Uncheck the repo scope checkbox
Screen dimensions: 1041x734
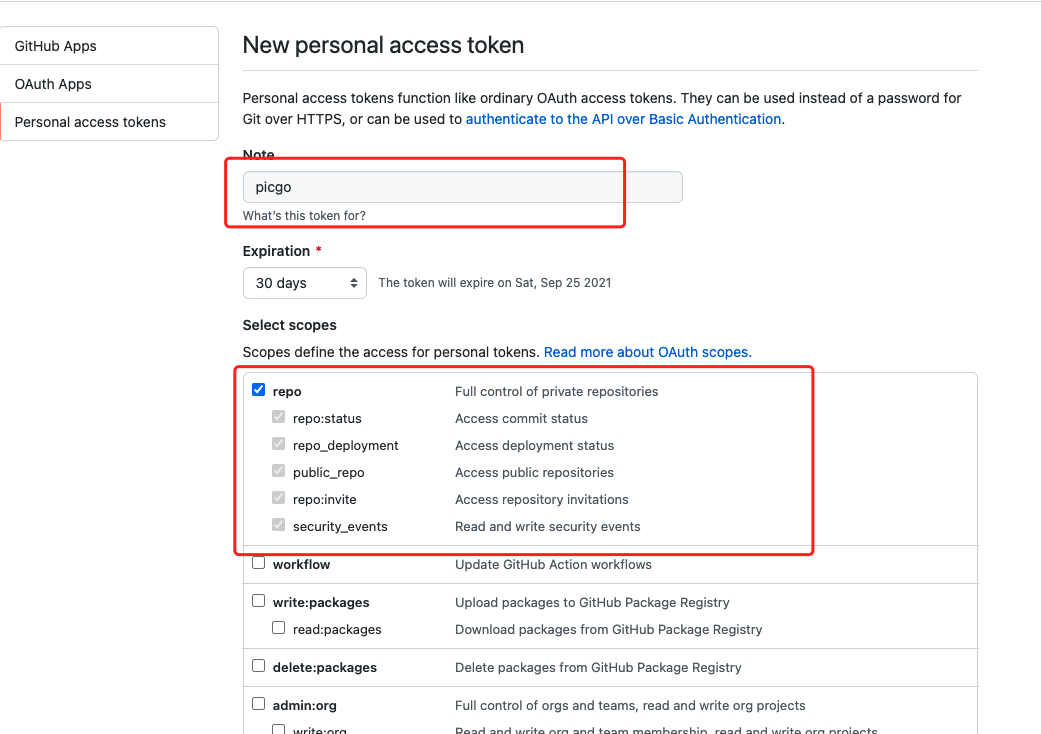[x=259, y=390]
